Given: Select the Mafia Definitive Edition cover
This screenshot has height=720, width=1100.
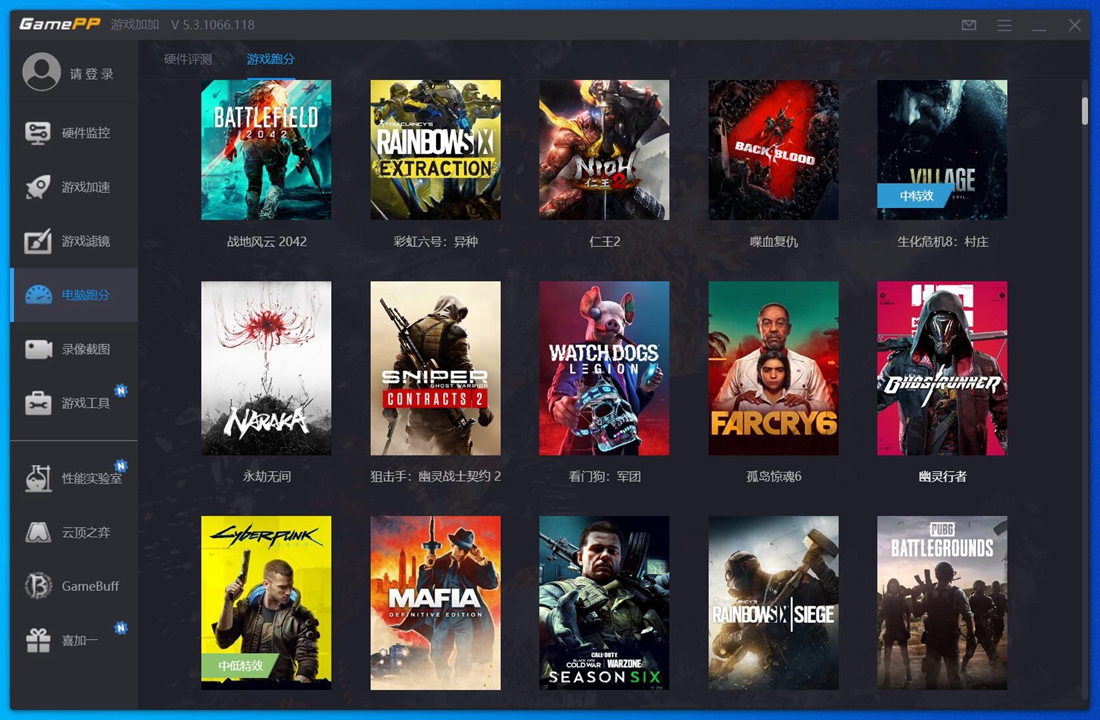Looking at the screenshot, I should click(x=436, y=603).
